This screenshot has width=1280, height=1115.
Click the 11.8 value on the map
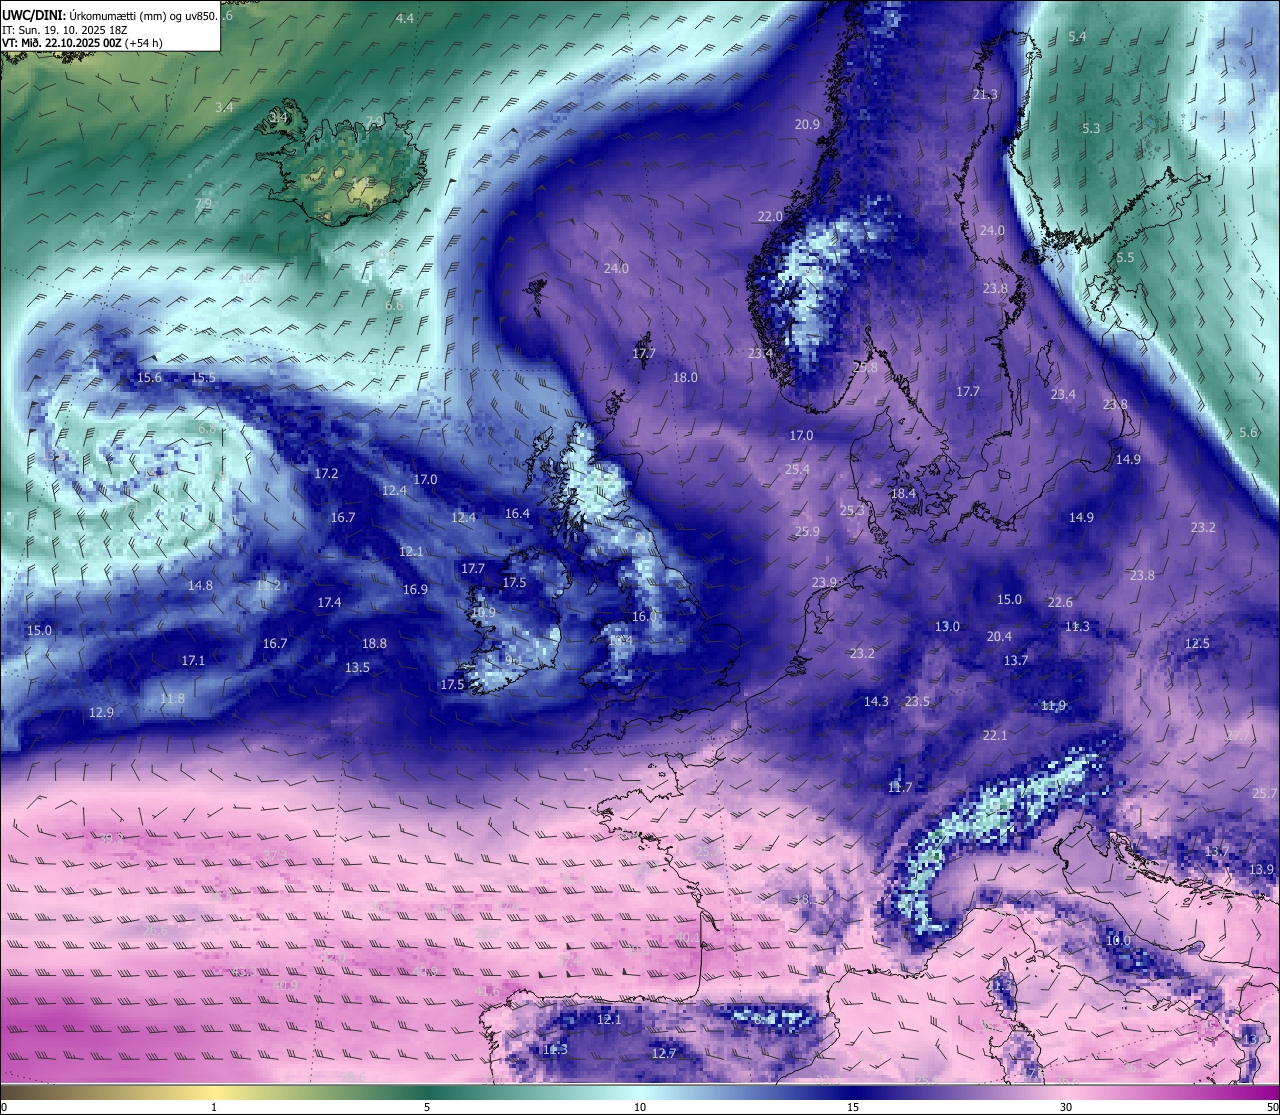click(x=172, y=698)
